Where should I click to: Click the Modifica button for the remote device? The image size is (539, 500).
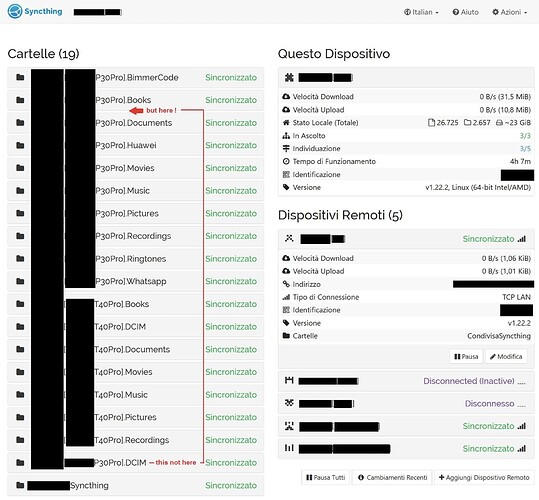coord(506,356)
